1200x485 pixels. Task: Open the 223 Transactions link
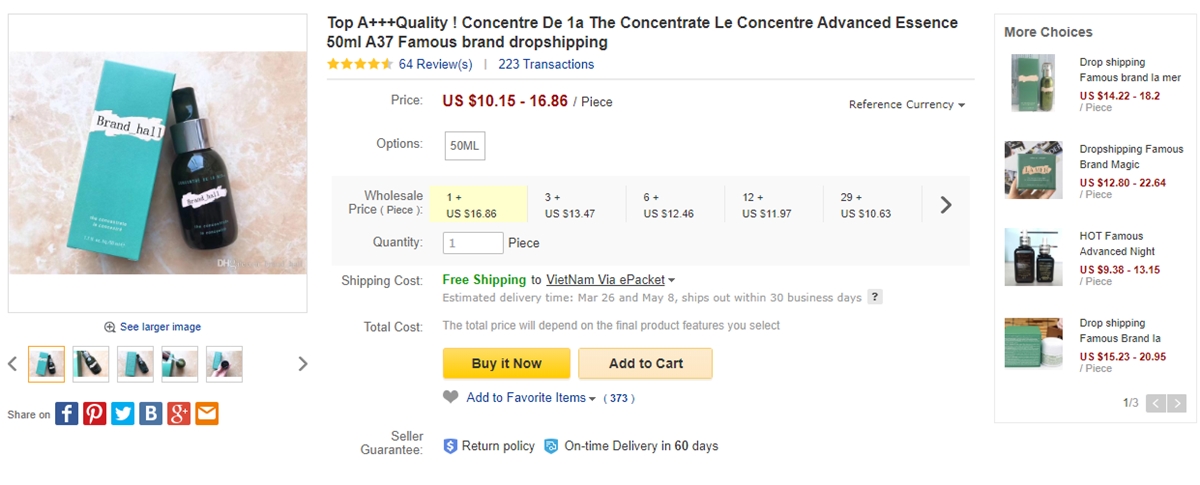(x=546, y=64)
